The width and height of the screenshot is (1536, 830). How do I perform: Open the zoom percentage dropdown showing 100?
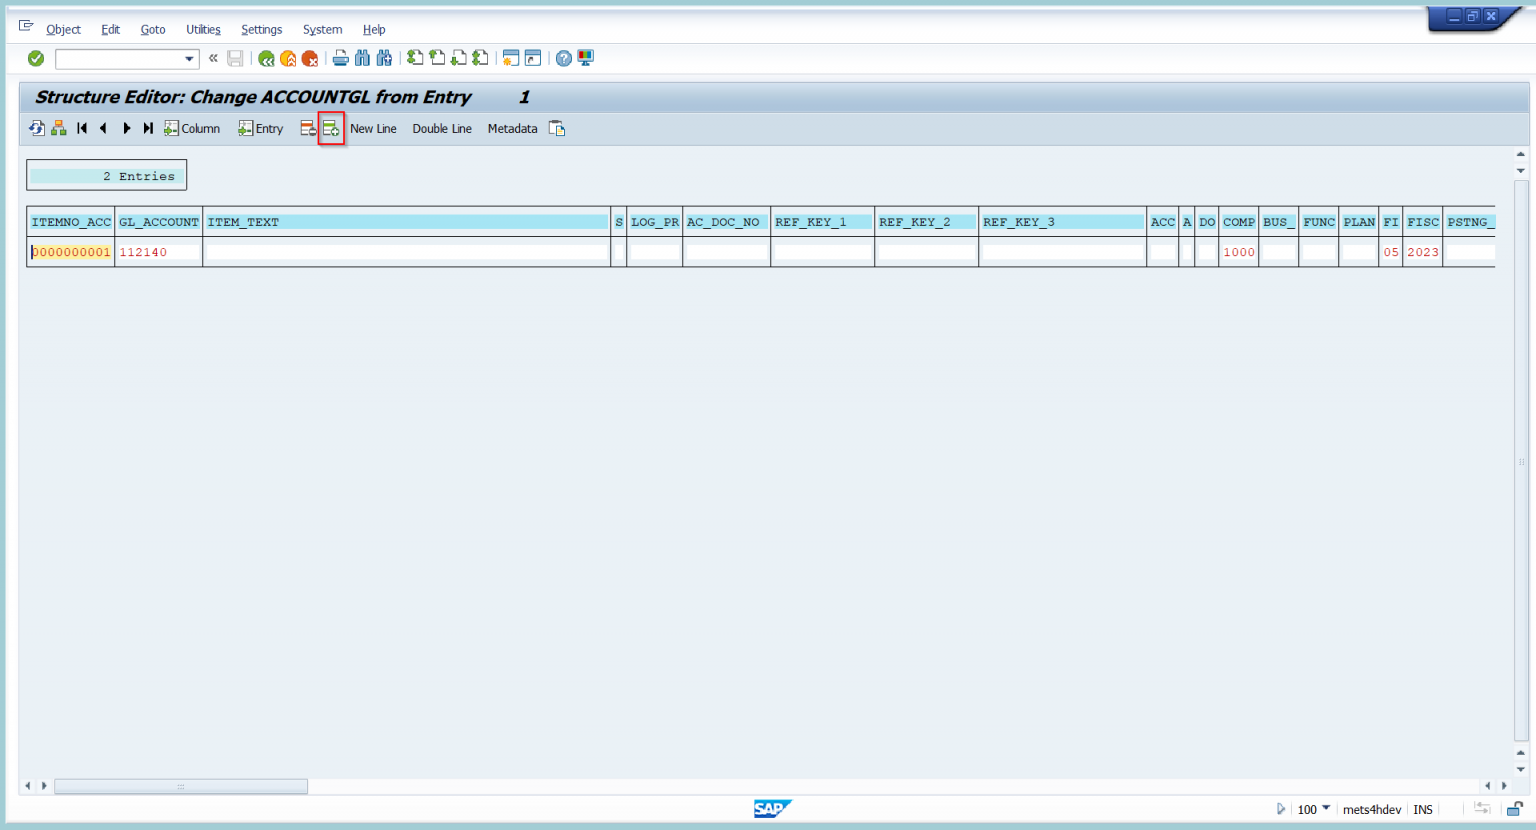click(1327, 809)
